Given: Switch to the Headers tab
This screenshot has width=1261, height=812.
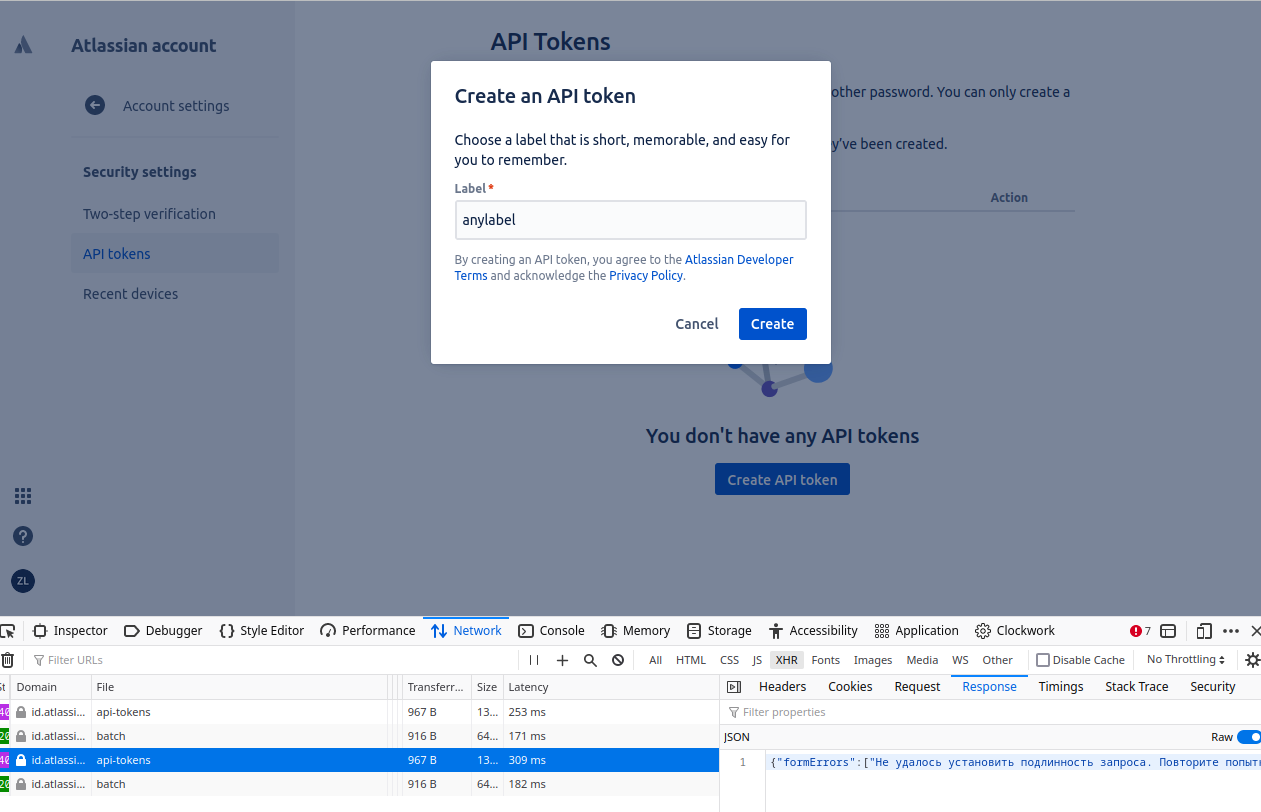Looking at the screenshot, I should (x=782, y=687).
